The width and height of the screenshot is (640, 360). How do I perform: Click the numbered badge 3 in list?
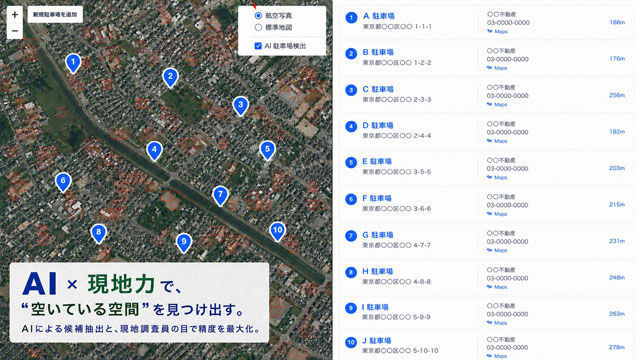coord(351,90)
